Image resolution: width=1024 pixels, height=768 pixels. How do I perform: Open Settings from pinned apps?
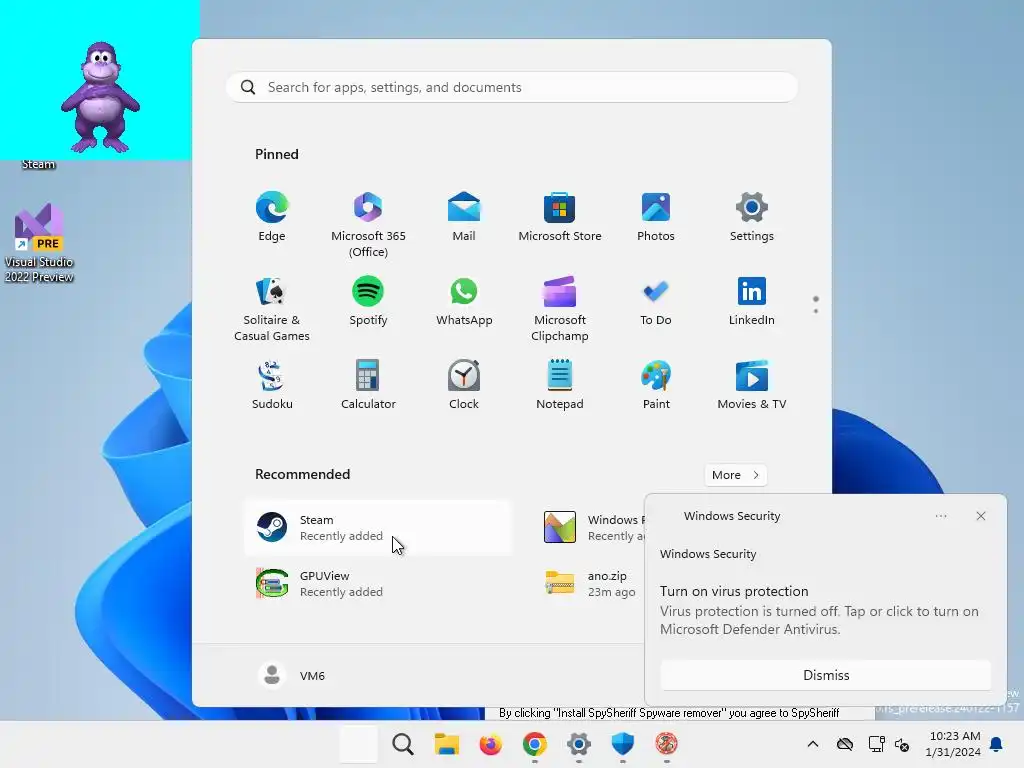click(x=752, y=217)
